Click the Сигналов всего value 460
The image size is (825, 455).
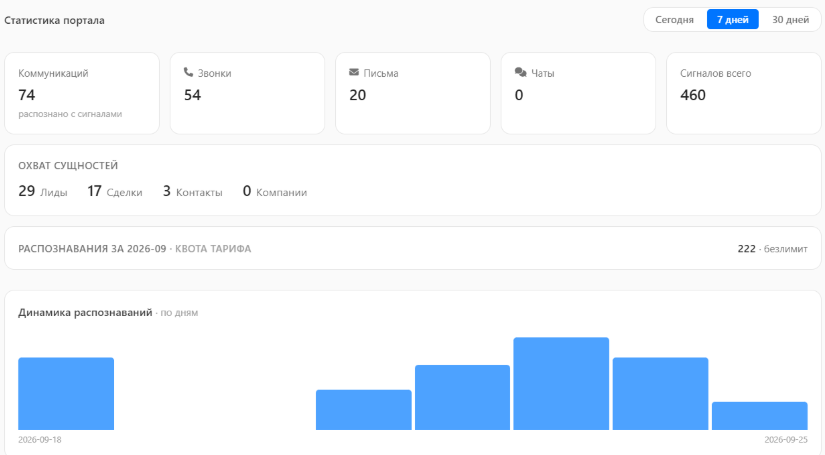pos(693,95)
